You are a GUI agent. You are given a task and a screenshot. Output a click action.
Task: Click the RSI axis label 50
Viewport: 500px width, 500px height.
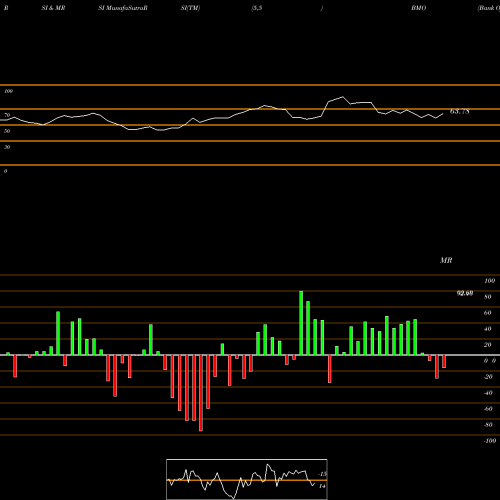tap(7, 131)
